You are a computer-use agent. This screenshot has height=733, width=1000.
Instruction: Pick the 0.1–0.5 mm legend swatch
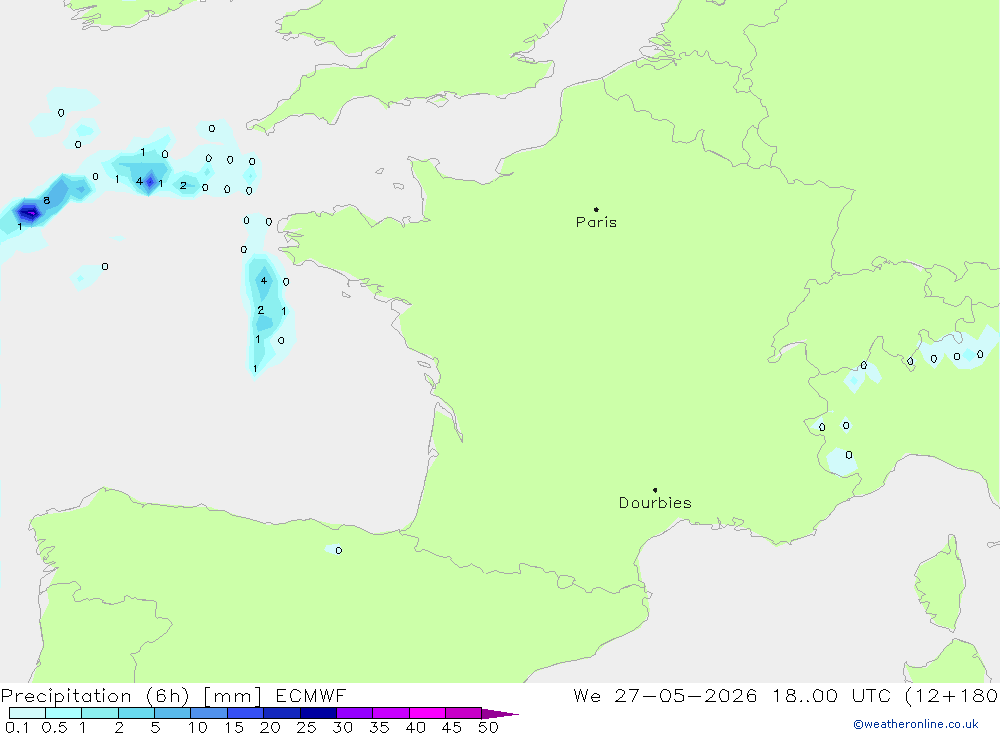click(27, 713)
